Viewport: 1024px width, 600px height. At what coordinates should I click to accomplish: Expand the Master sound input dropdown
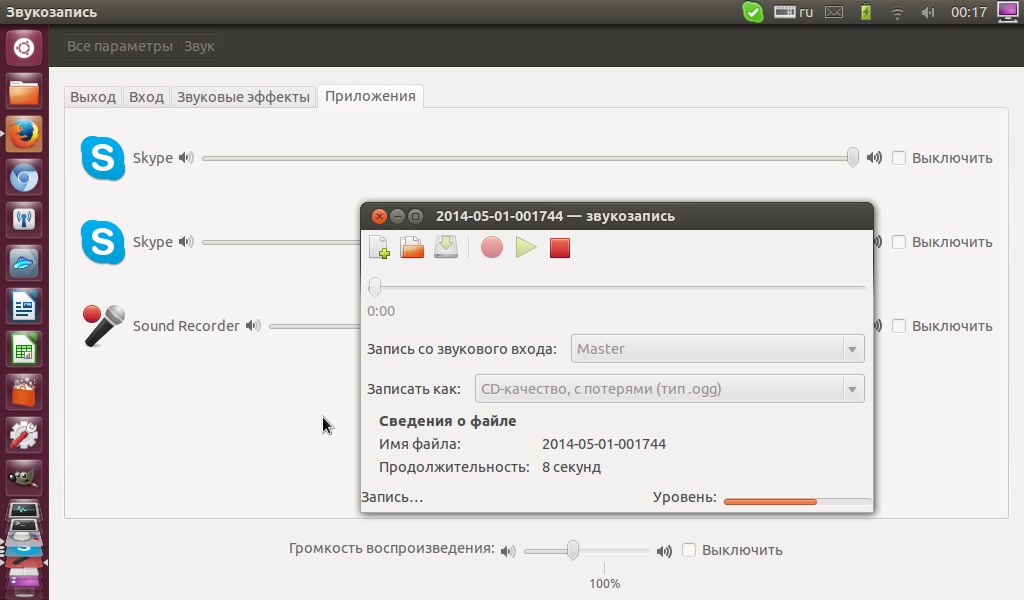[717, 349]
